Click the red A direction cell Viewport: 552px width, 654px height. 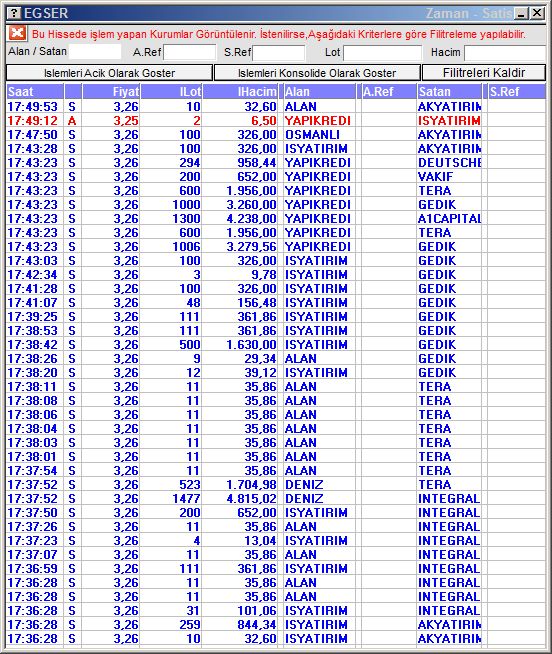[72, 121]
